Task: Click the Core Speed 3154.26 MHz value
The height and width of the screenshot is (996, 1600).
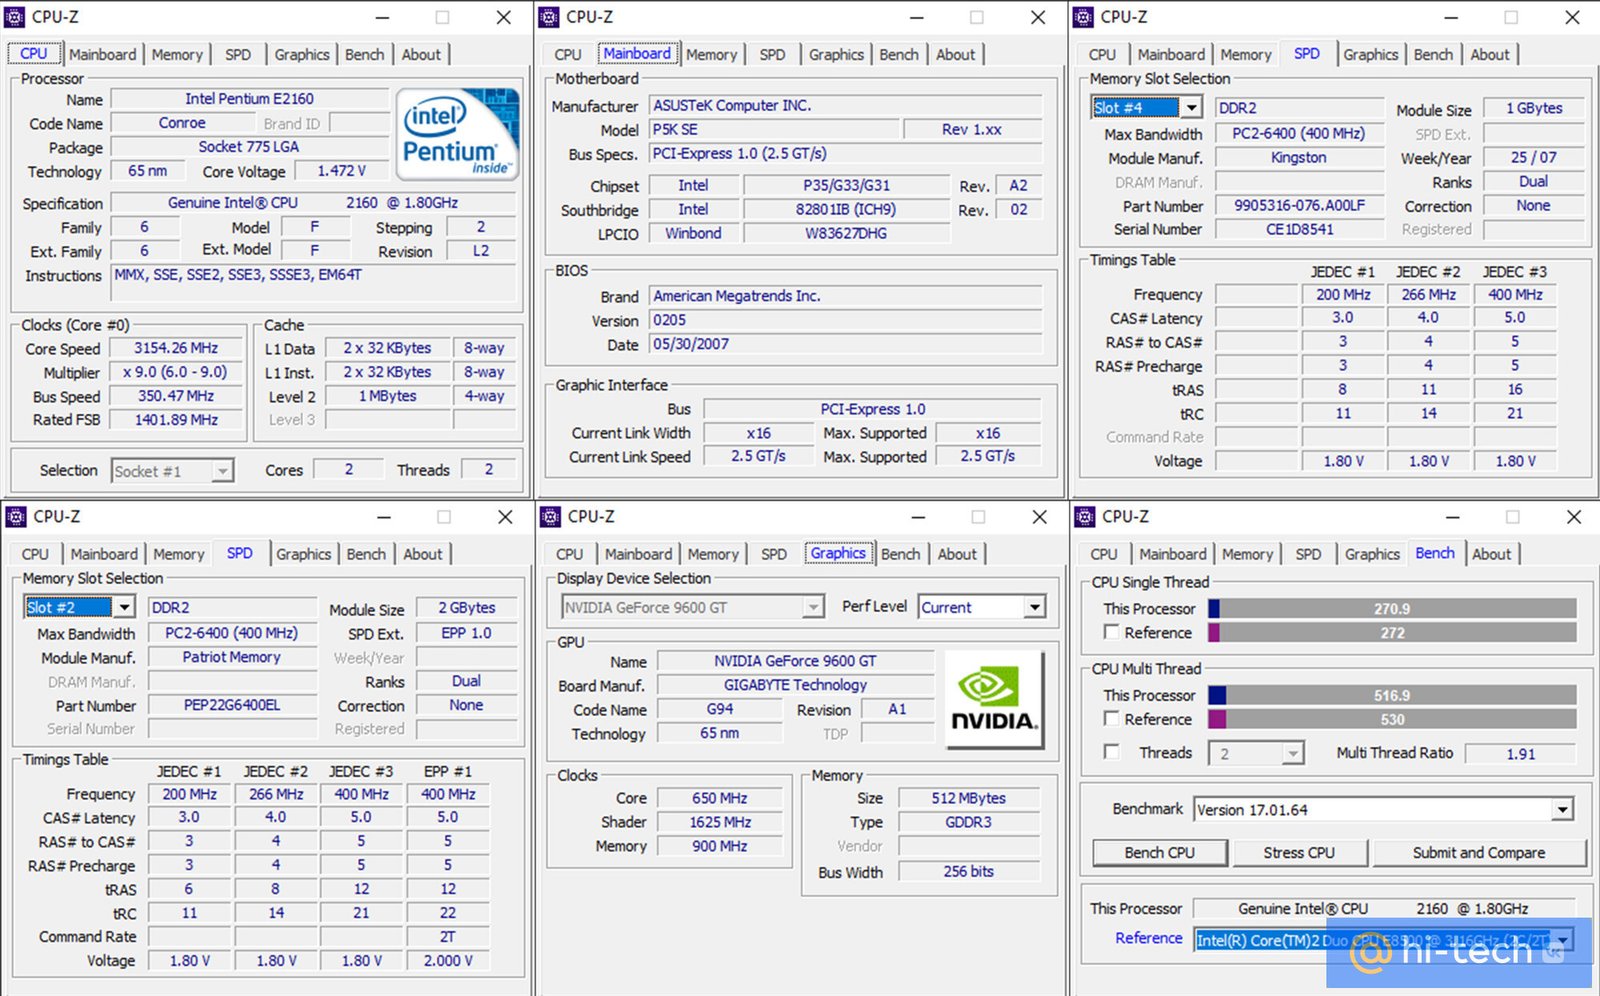Action: [x=176, y=348]
